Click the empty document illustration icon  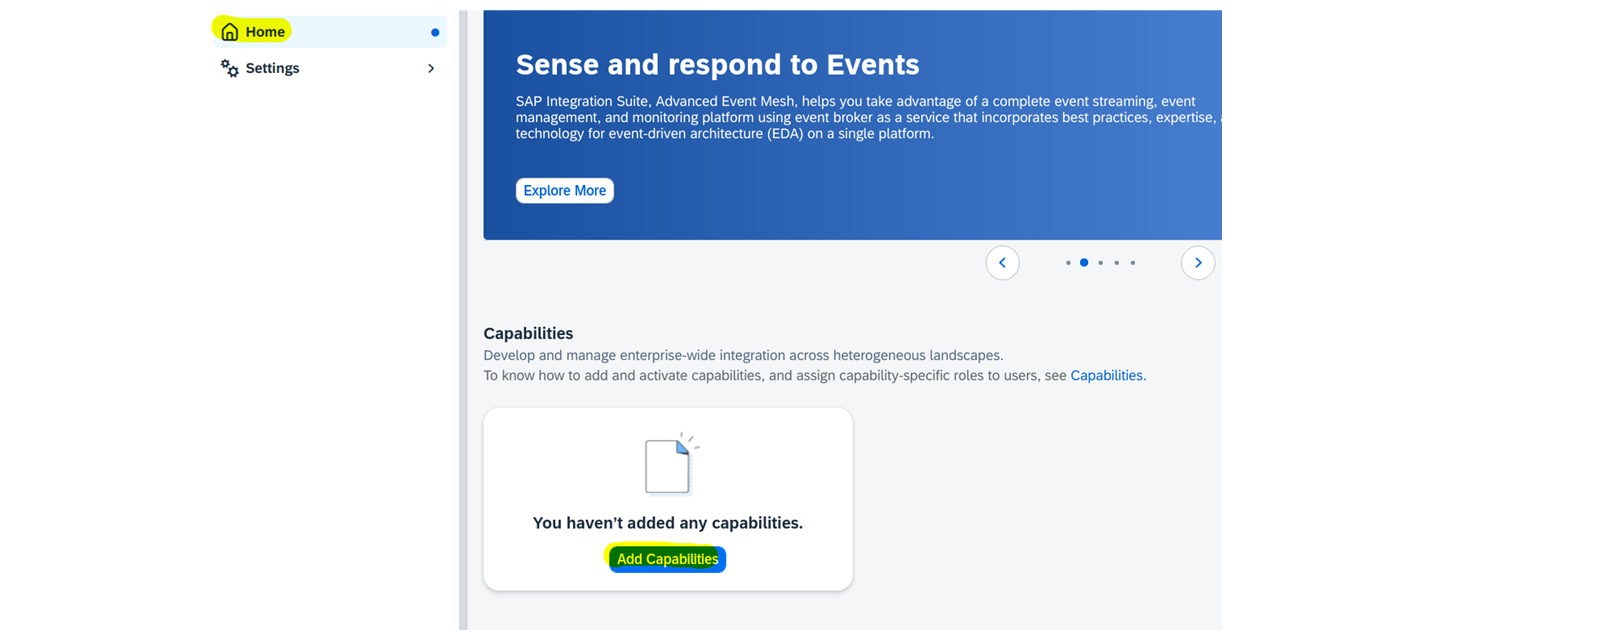[671, 464]
